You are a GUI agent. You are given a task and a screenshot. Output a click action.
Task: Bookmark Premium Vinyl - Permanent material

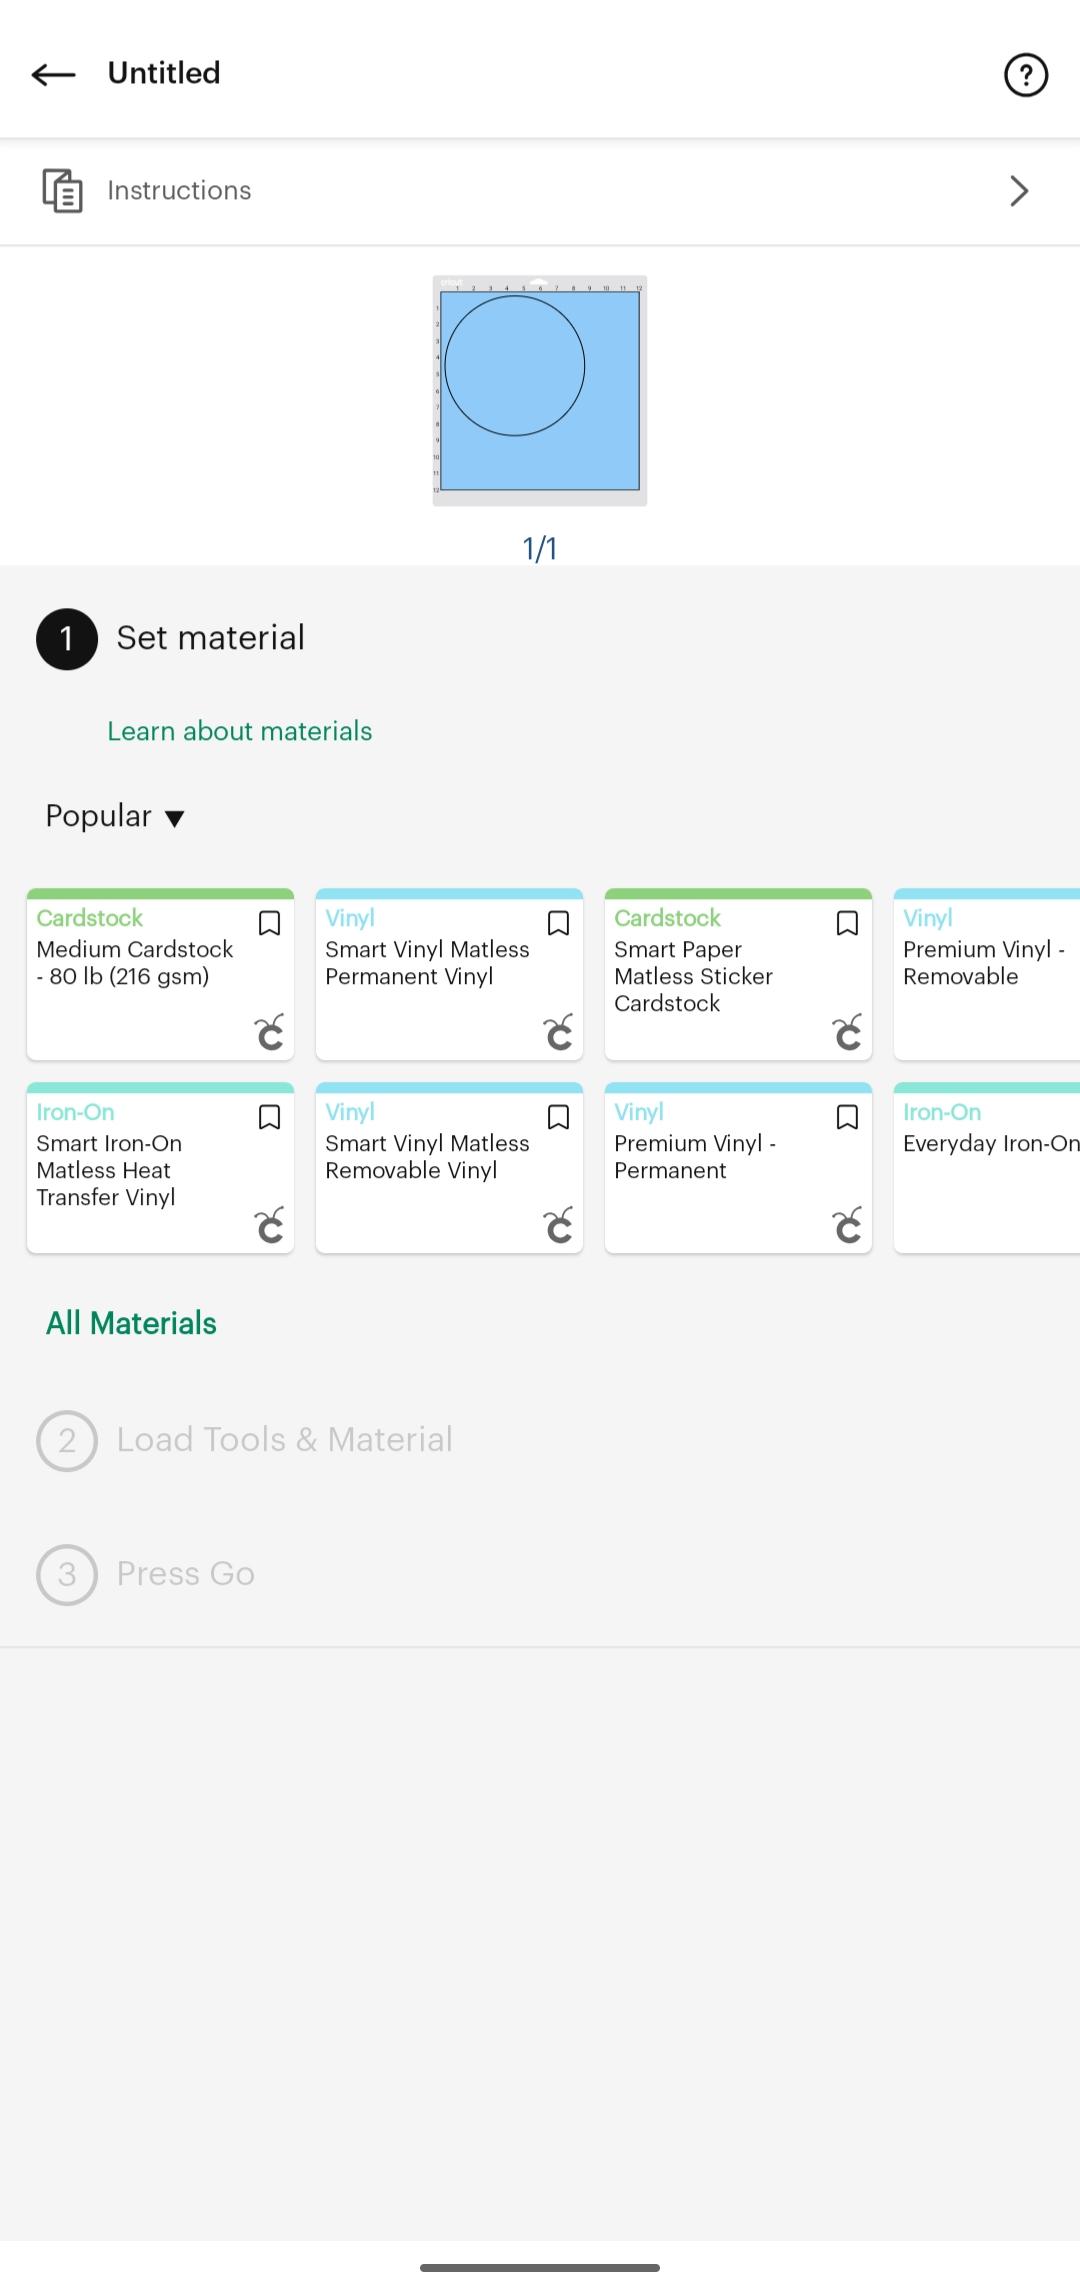pos(847,1117)
